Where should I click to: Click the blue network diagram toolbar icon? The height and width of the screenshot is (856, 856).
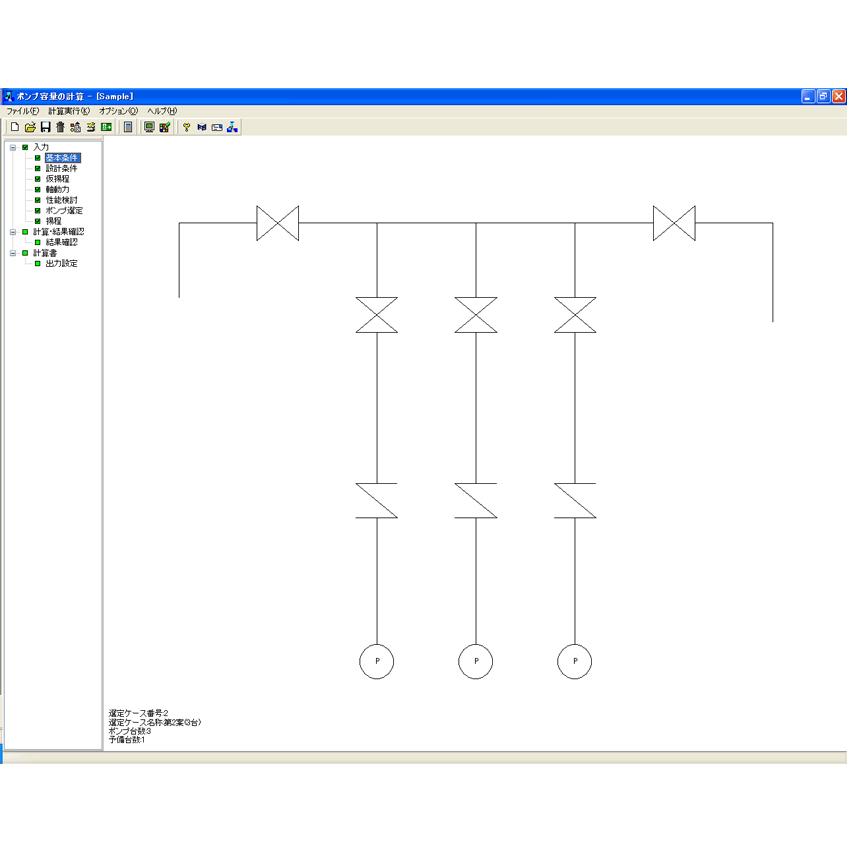(233, 127)
